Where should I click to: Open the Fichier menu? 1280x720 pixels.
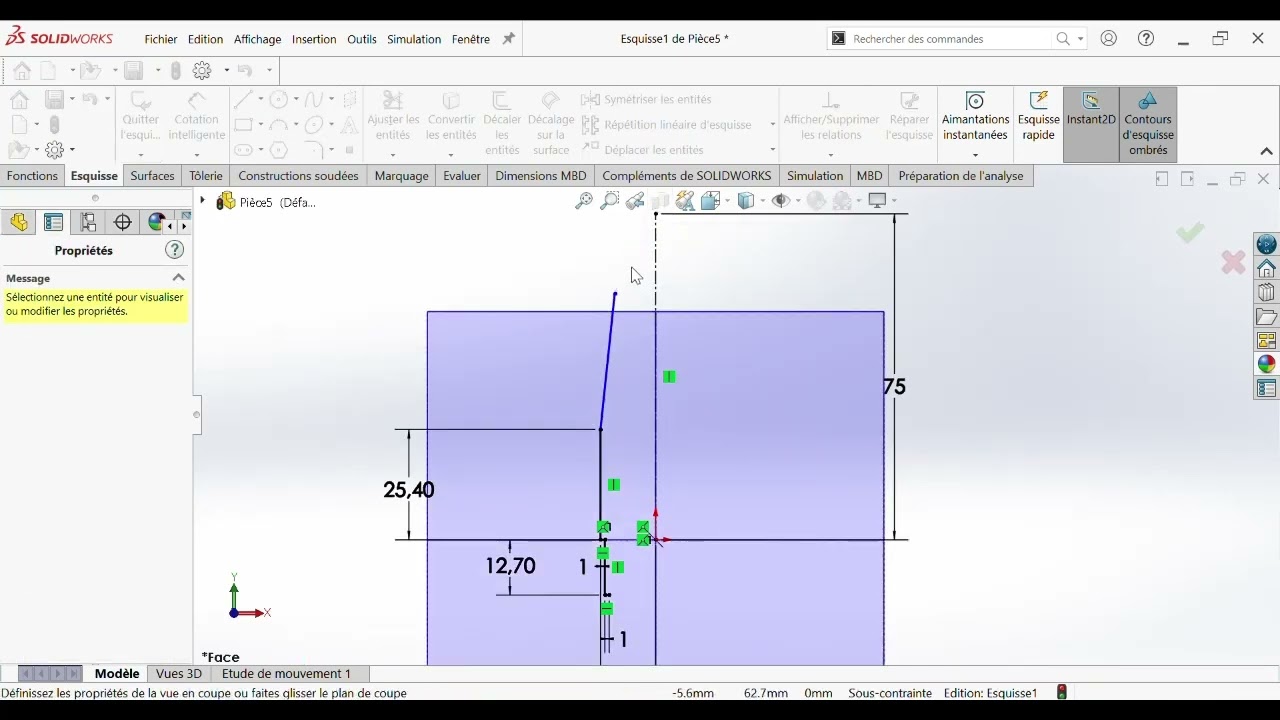click(x=160, y=39)
